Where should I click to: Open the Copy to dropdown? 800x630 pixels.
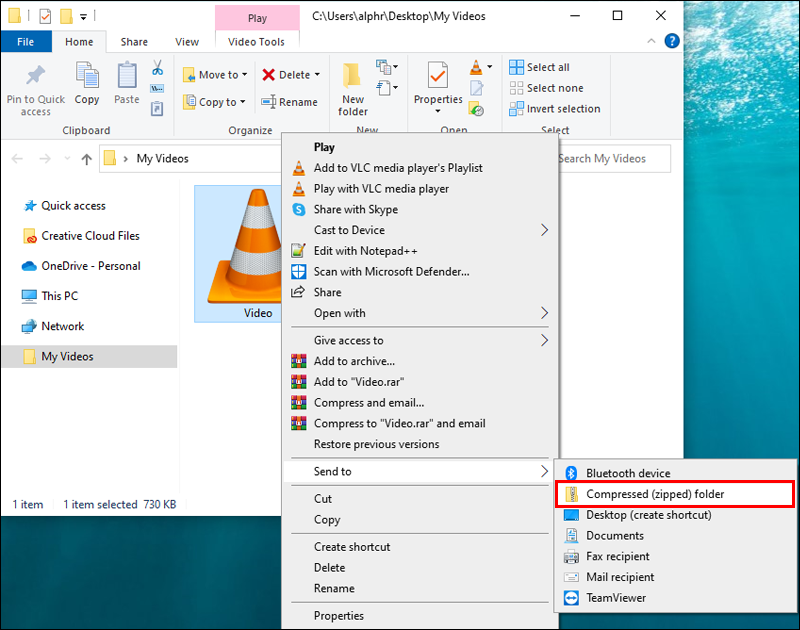coord(214,102)
